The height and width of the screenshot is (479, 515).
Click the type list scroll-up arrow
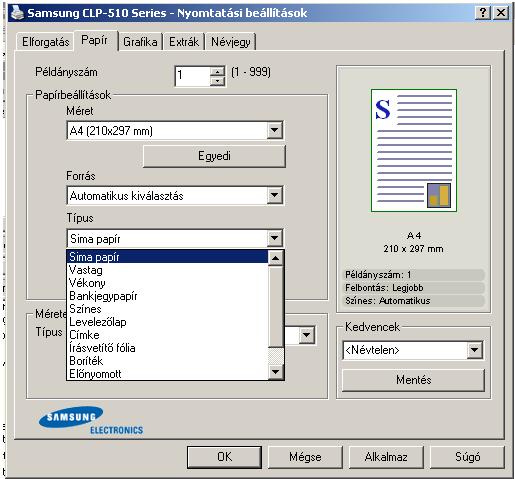[x=276, y=258]
